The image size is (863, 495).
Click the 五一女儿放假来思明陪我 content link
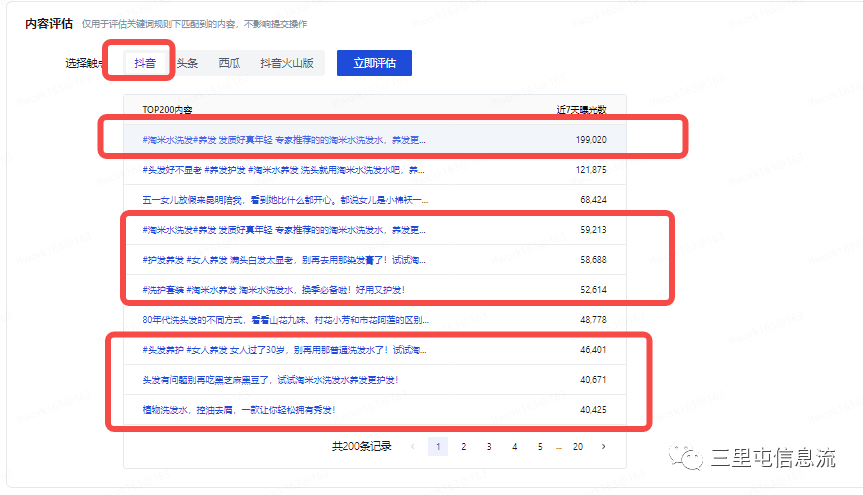click(x=285, y=200)
